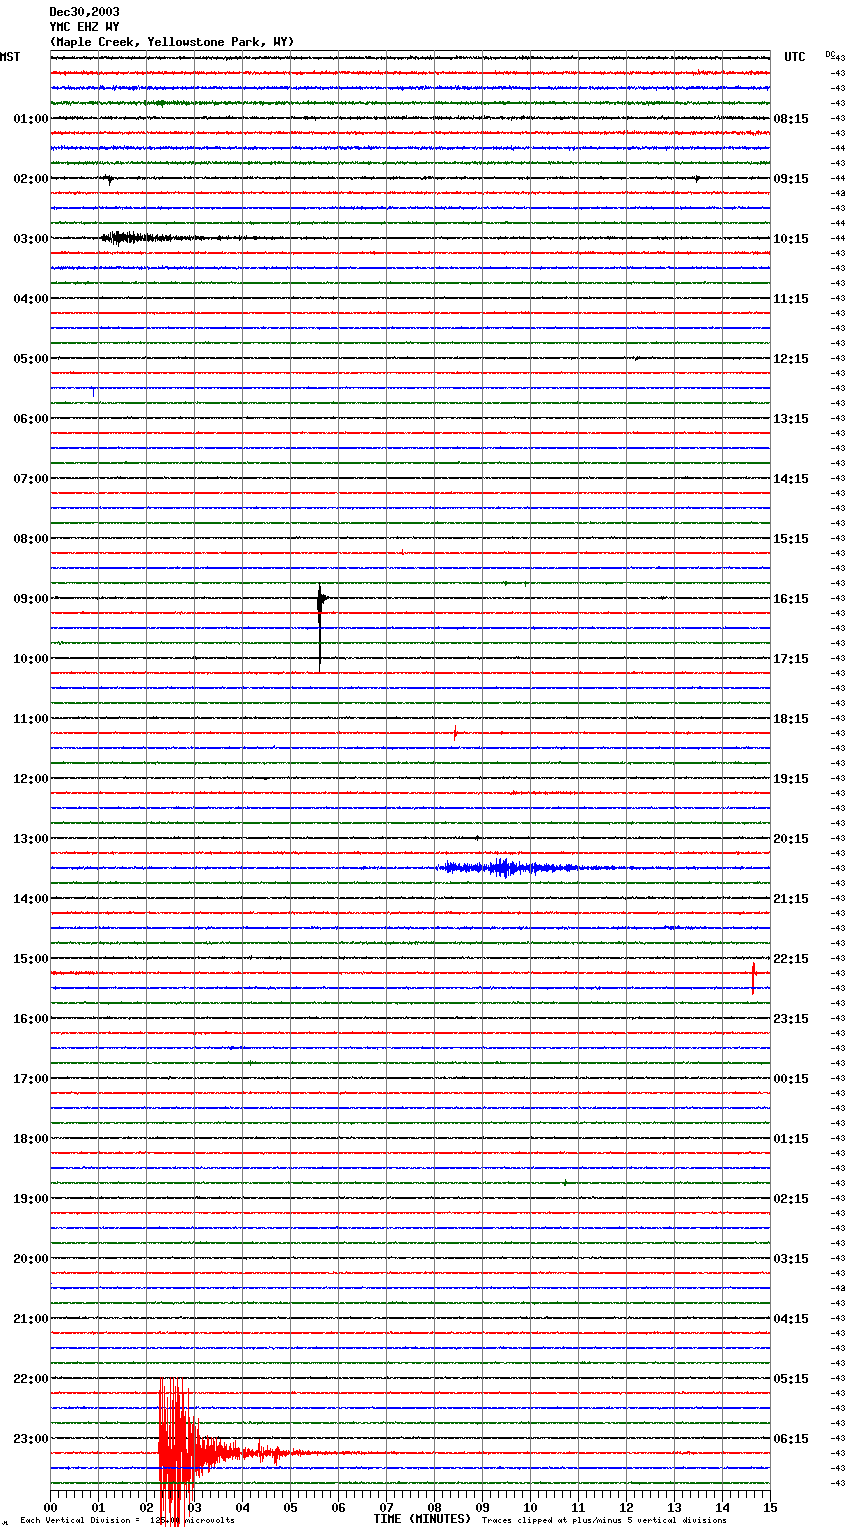Click the 06:15 UTC time label
Viewport: 850px width, 1534px height.
(791, 1439)
